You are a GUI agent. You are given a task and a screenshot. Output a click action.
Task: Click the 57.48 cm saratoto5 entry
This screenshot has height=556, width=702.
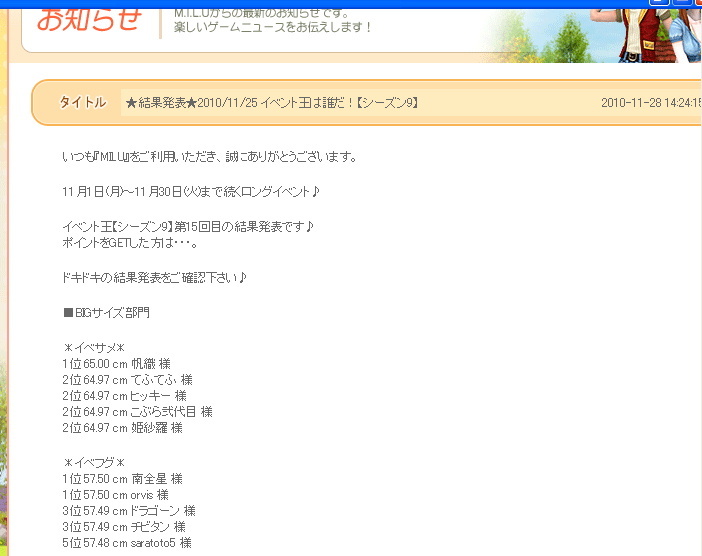126,543
